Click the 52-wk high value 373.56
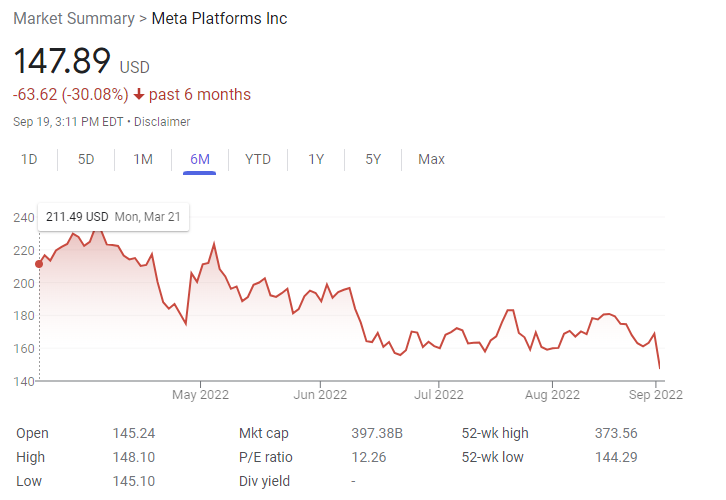Viewport: 726px width, 500px height. tap(616, 433)
